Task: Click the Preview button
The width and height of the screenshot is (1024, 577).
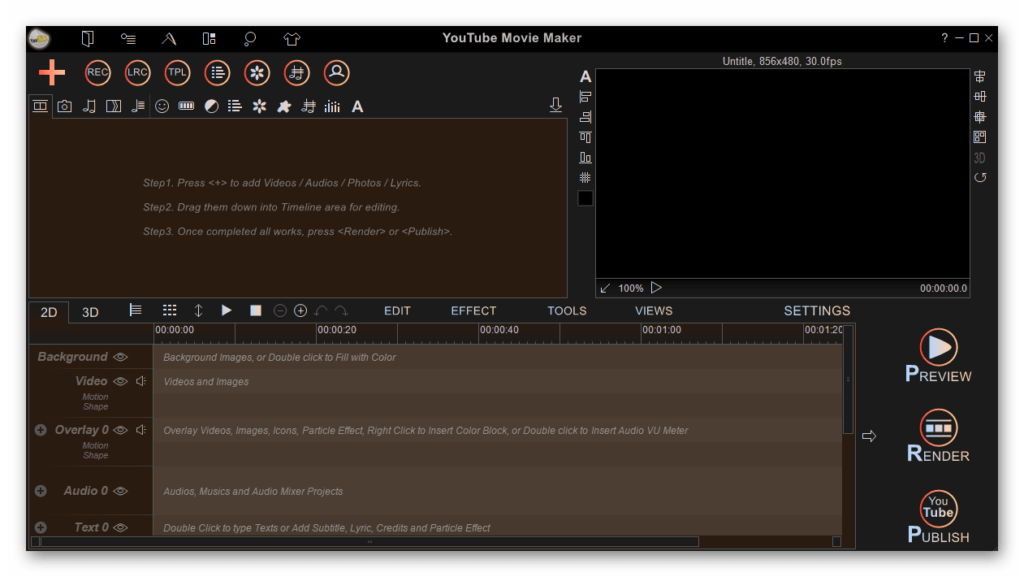Action: (938, 356)
